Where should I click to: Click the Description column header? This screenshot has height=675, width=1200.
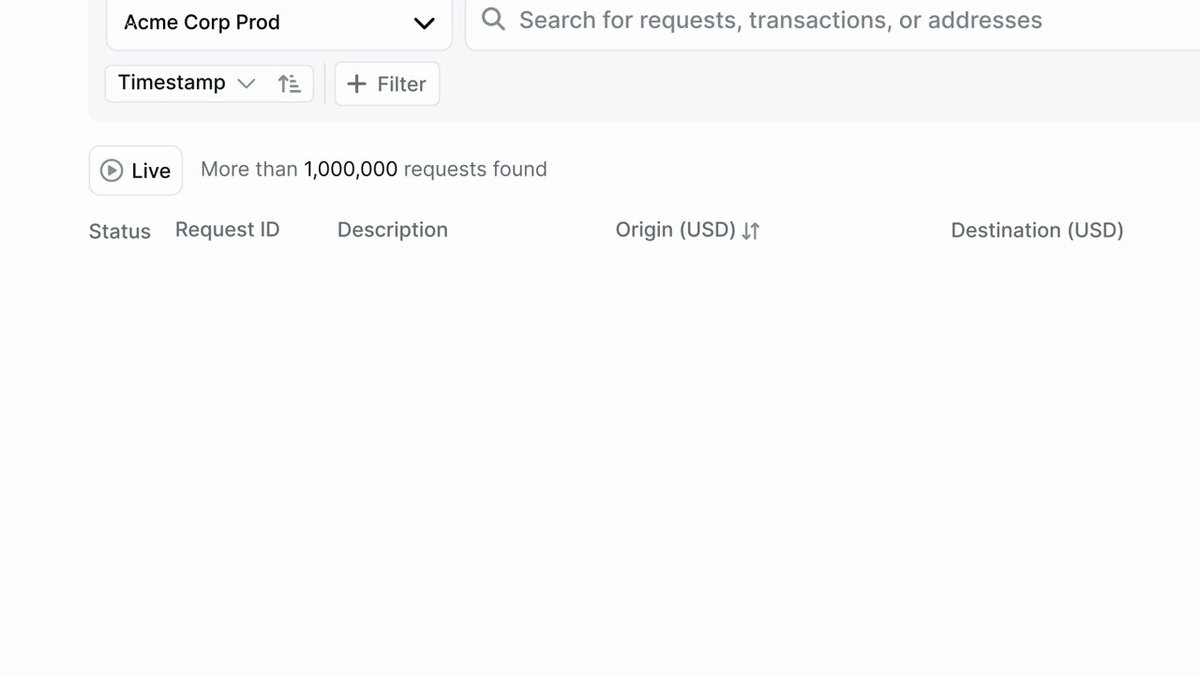(x=392, y=230)
